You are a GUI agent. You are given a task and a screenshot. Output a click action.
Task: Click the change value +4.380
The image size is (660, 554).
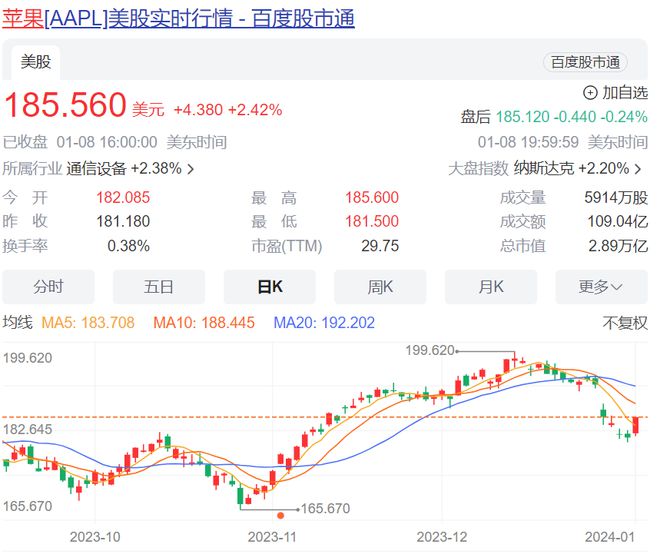coord(198,110)
